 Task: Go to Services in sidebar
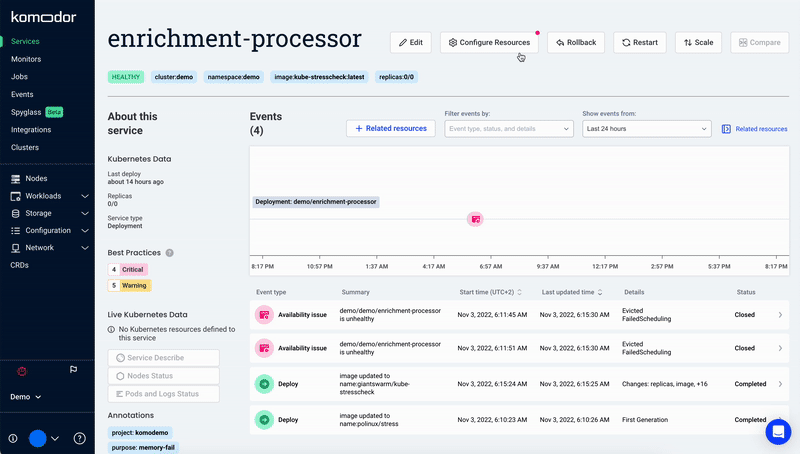pos(25,41)
